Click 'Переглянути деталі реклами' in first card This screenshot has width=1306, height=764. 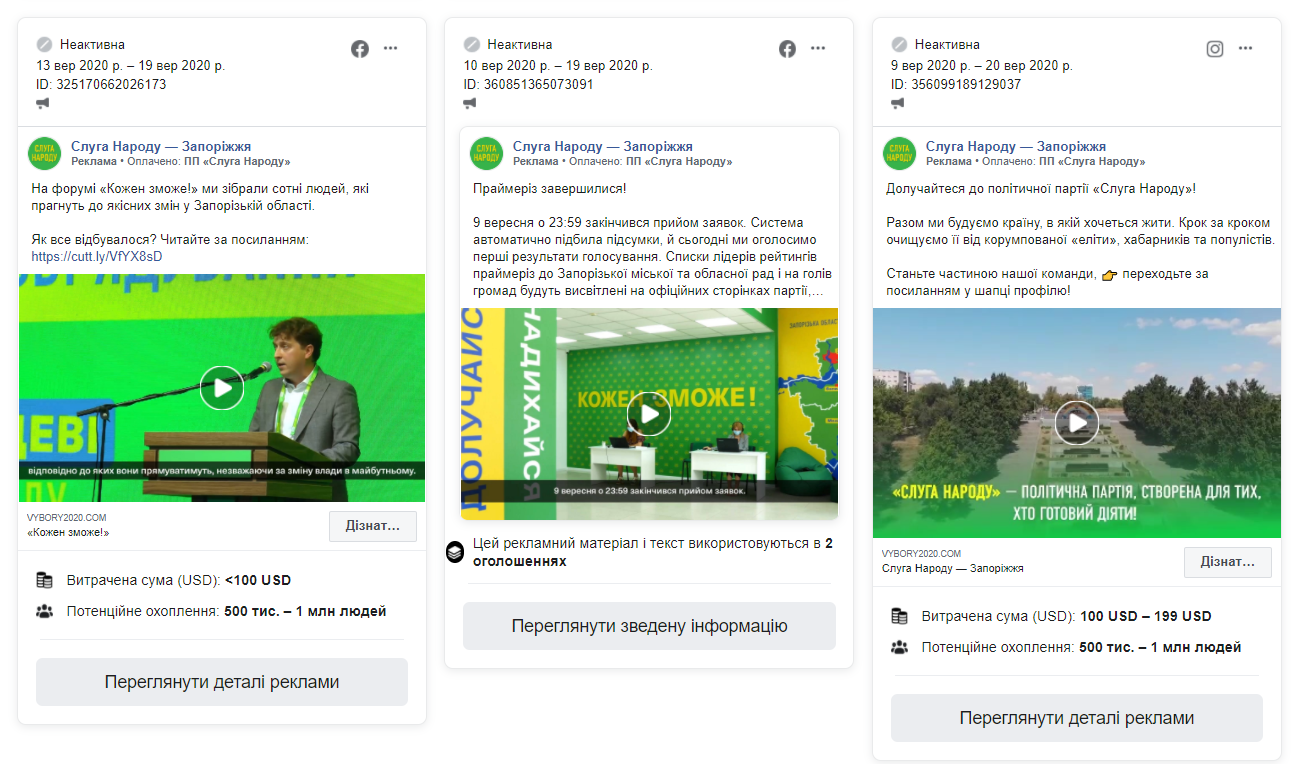pos(222,682)
